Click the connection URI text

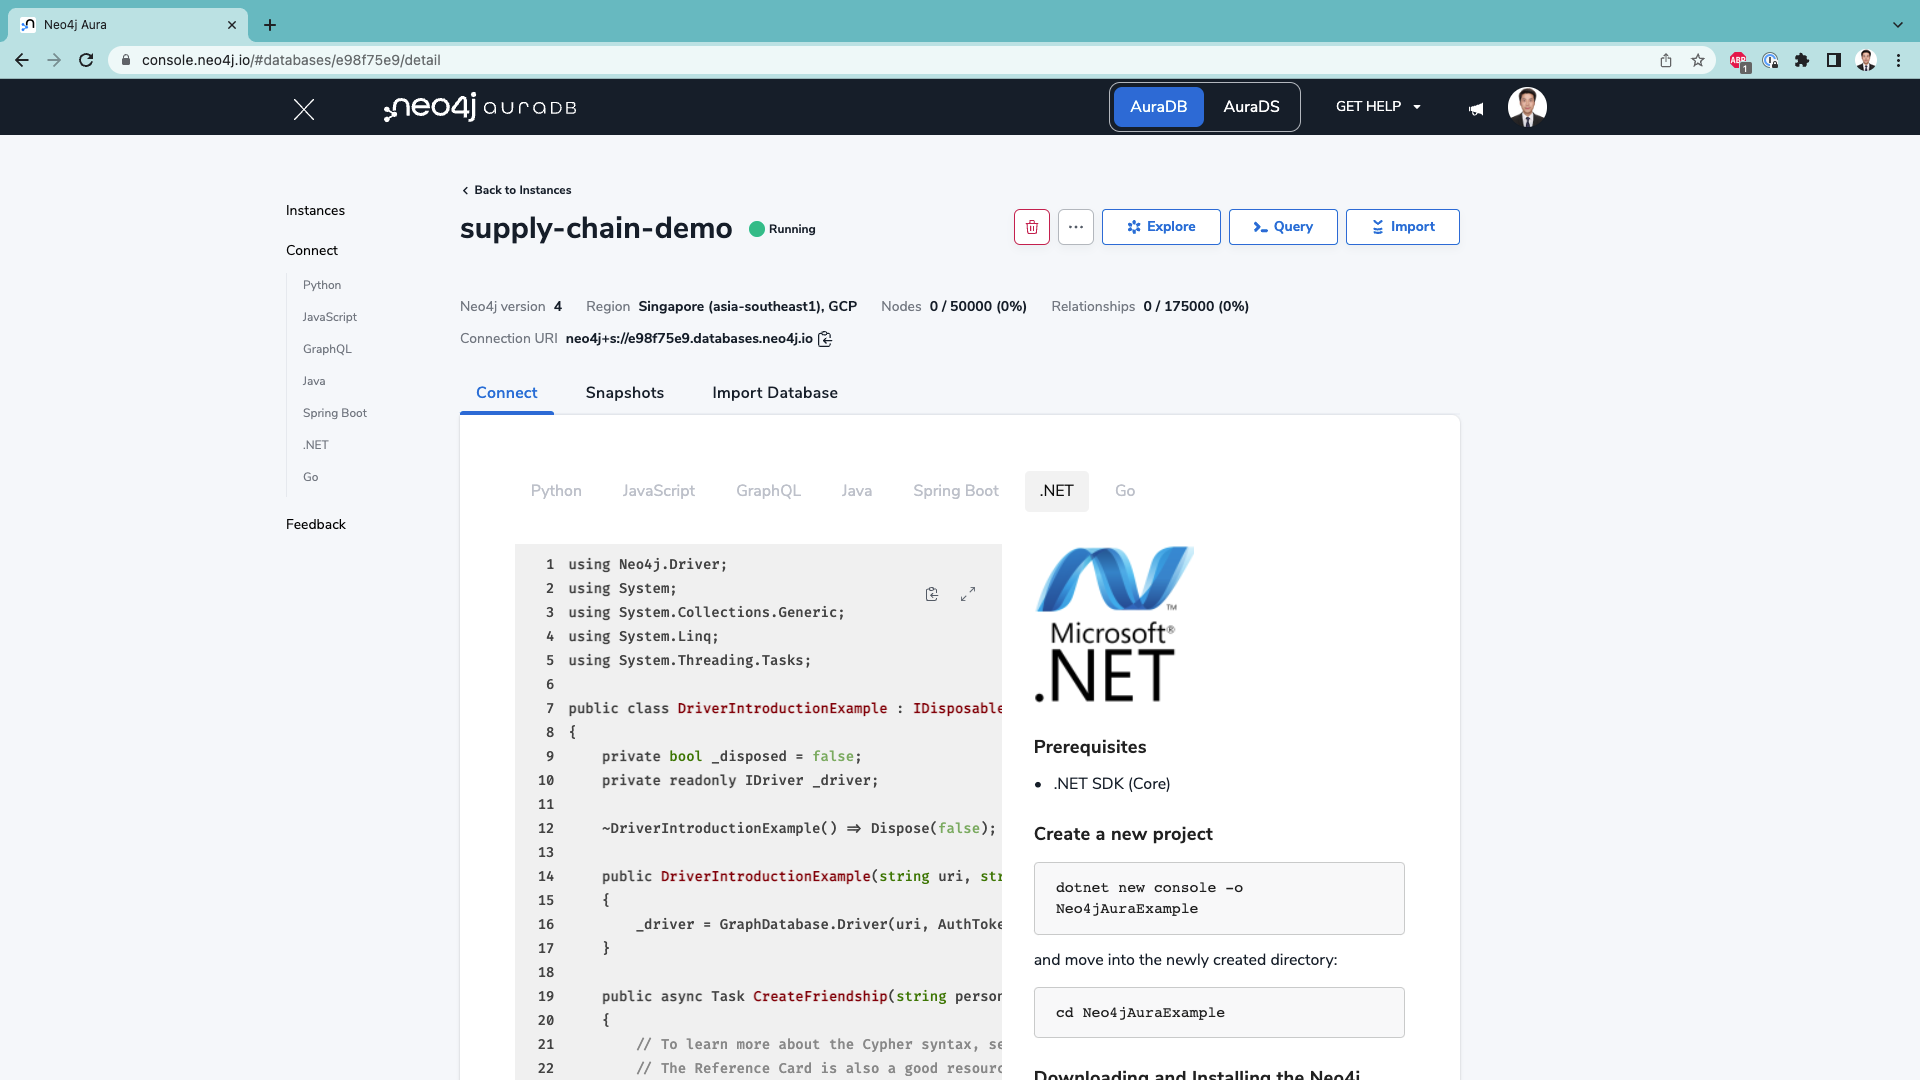(x=689, y=339)
